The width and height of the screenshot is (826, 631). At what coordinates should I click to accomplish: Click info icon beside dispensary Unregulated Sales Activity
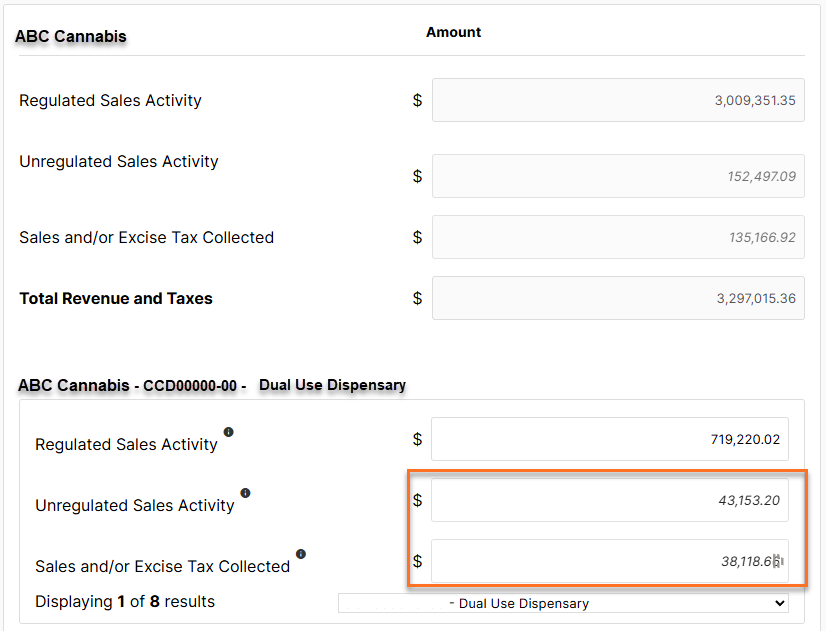pyautogui.click(x=245, y=493)
